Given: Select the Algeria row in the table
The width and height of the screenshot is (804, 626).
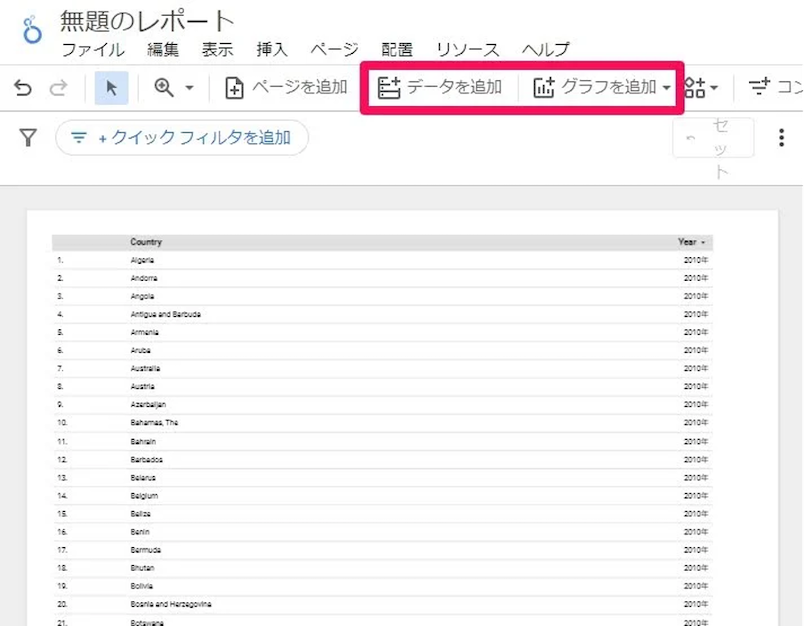Looking at the screenshot, I should pyautogui.click(x=142, y=260).
